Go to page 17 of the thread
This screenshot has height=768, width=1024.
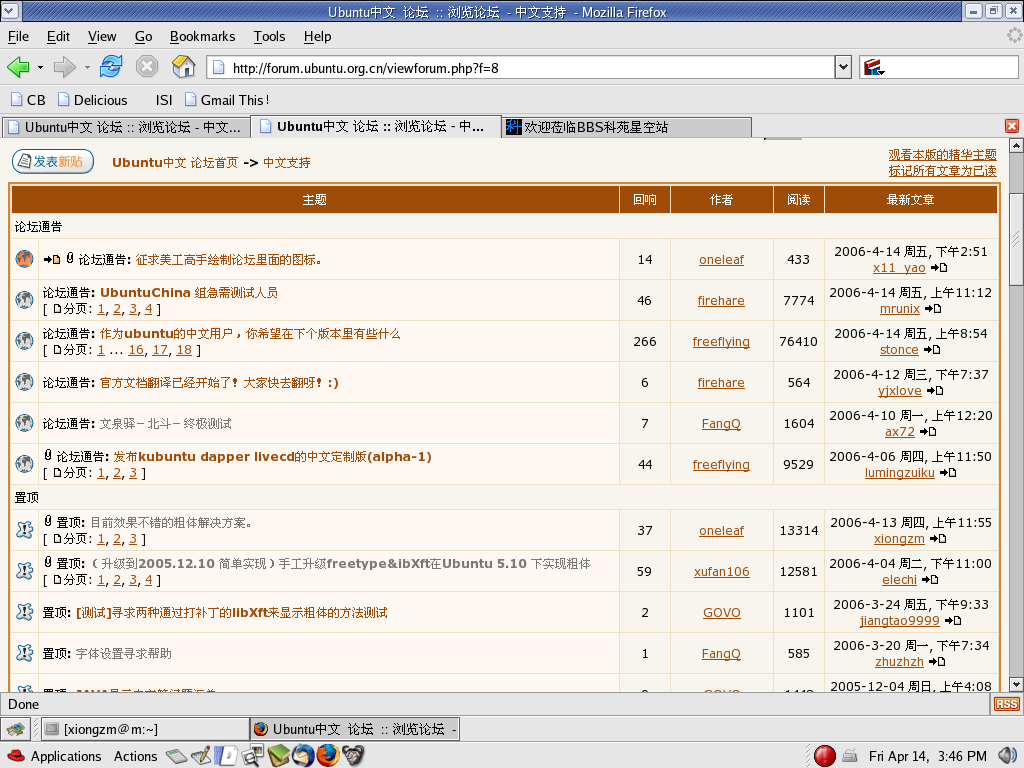click(160, 350)
